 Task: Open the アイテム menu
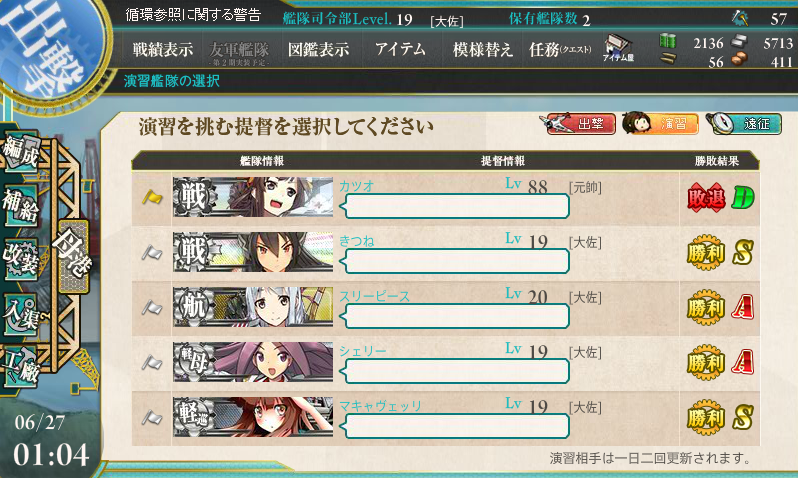tap(400, 49)
